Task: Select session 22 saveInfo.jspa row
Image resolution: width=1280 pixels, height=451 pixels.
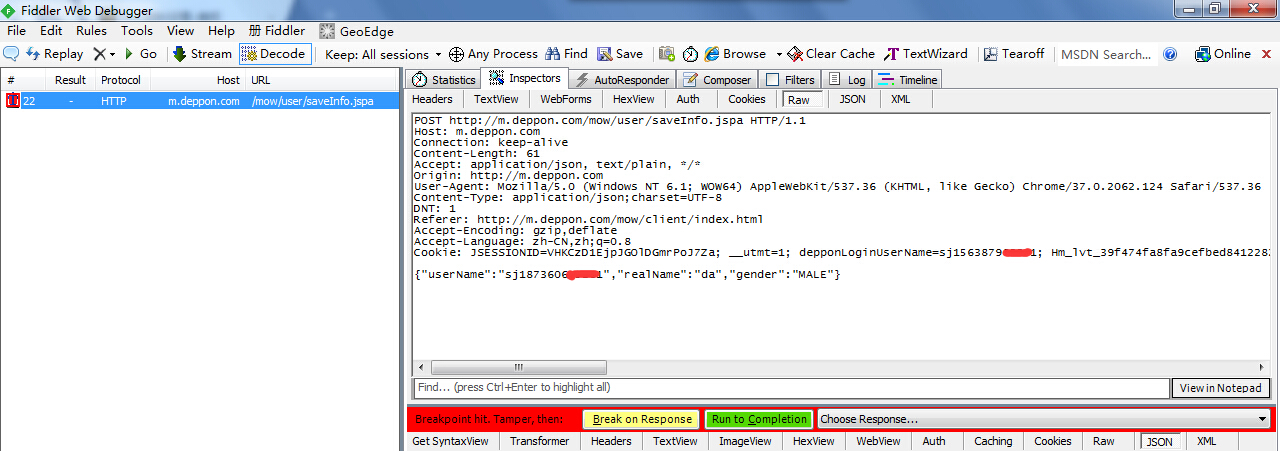Action: coord(200,101)
